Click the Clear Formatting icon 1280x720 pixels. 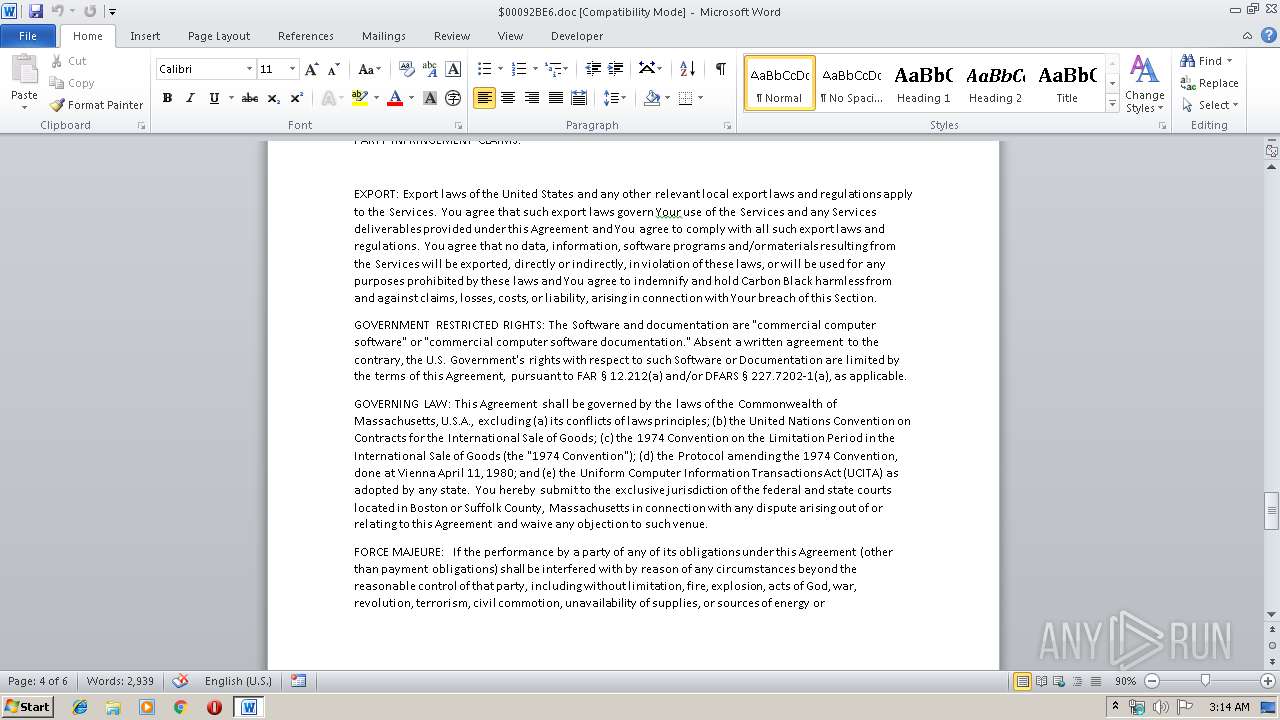[x=406, y=69]
